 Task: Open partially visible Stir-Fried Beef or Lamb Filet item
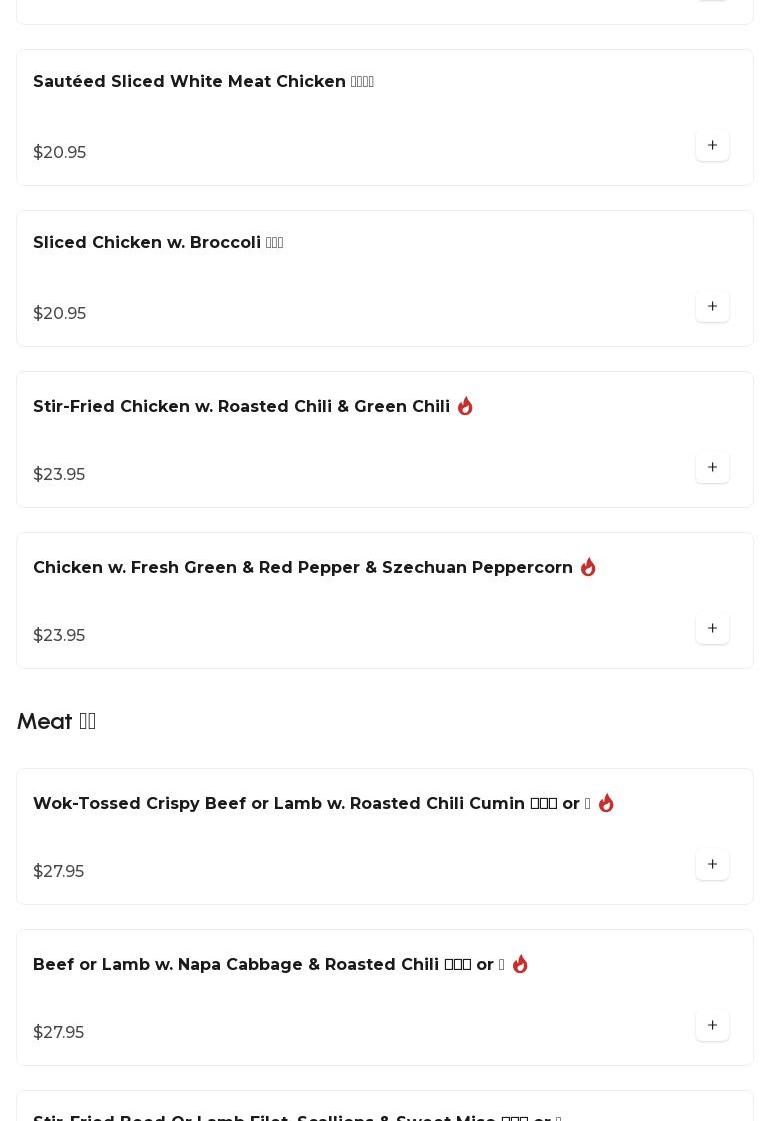point(385,1106)
